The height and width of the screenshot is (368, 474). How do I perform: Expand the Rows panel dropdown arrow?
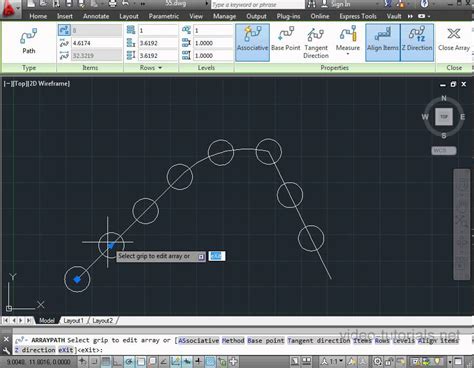point(160,68)
